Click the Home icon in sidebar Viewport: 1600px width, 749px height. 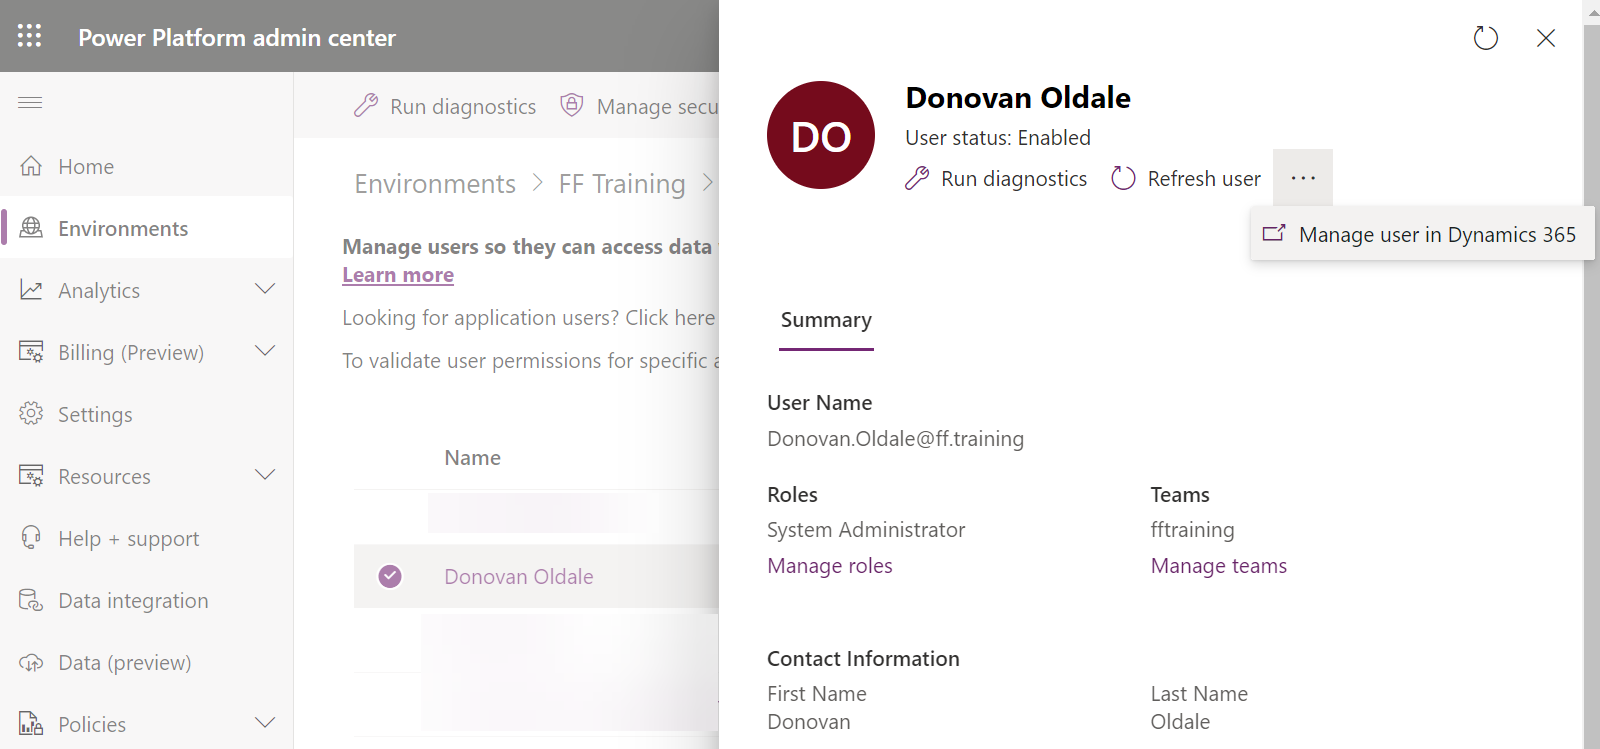pyautogui.click(x=31, y=166)
